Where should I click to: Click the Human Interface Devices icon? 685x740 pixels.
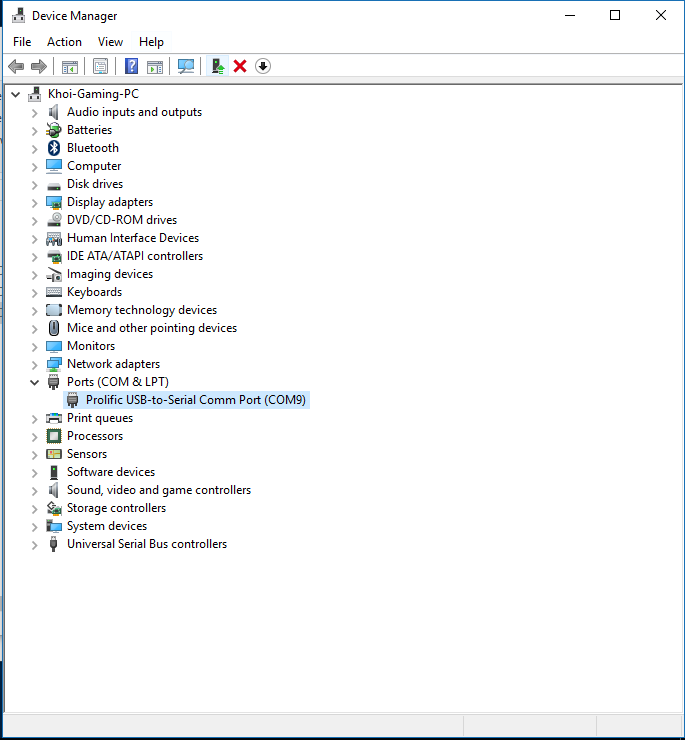(x=54, y=238)
